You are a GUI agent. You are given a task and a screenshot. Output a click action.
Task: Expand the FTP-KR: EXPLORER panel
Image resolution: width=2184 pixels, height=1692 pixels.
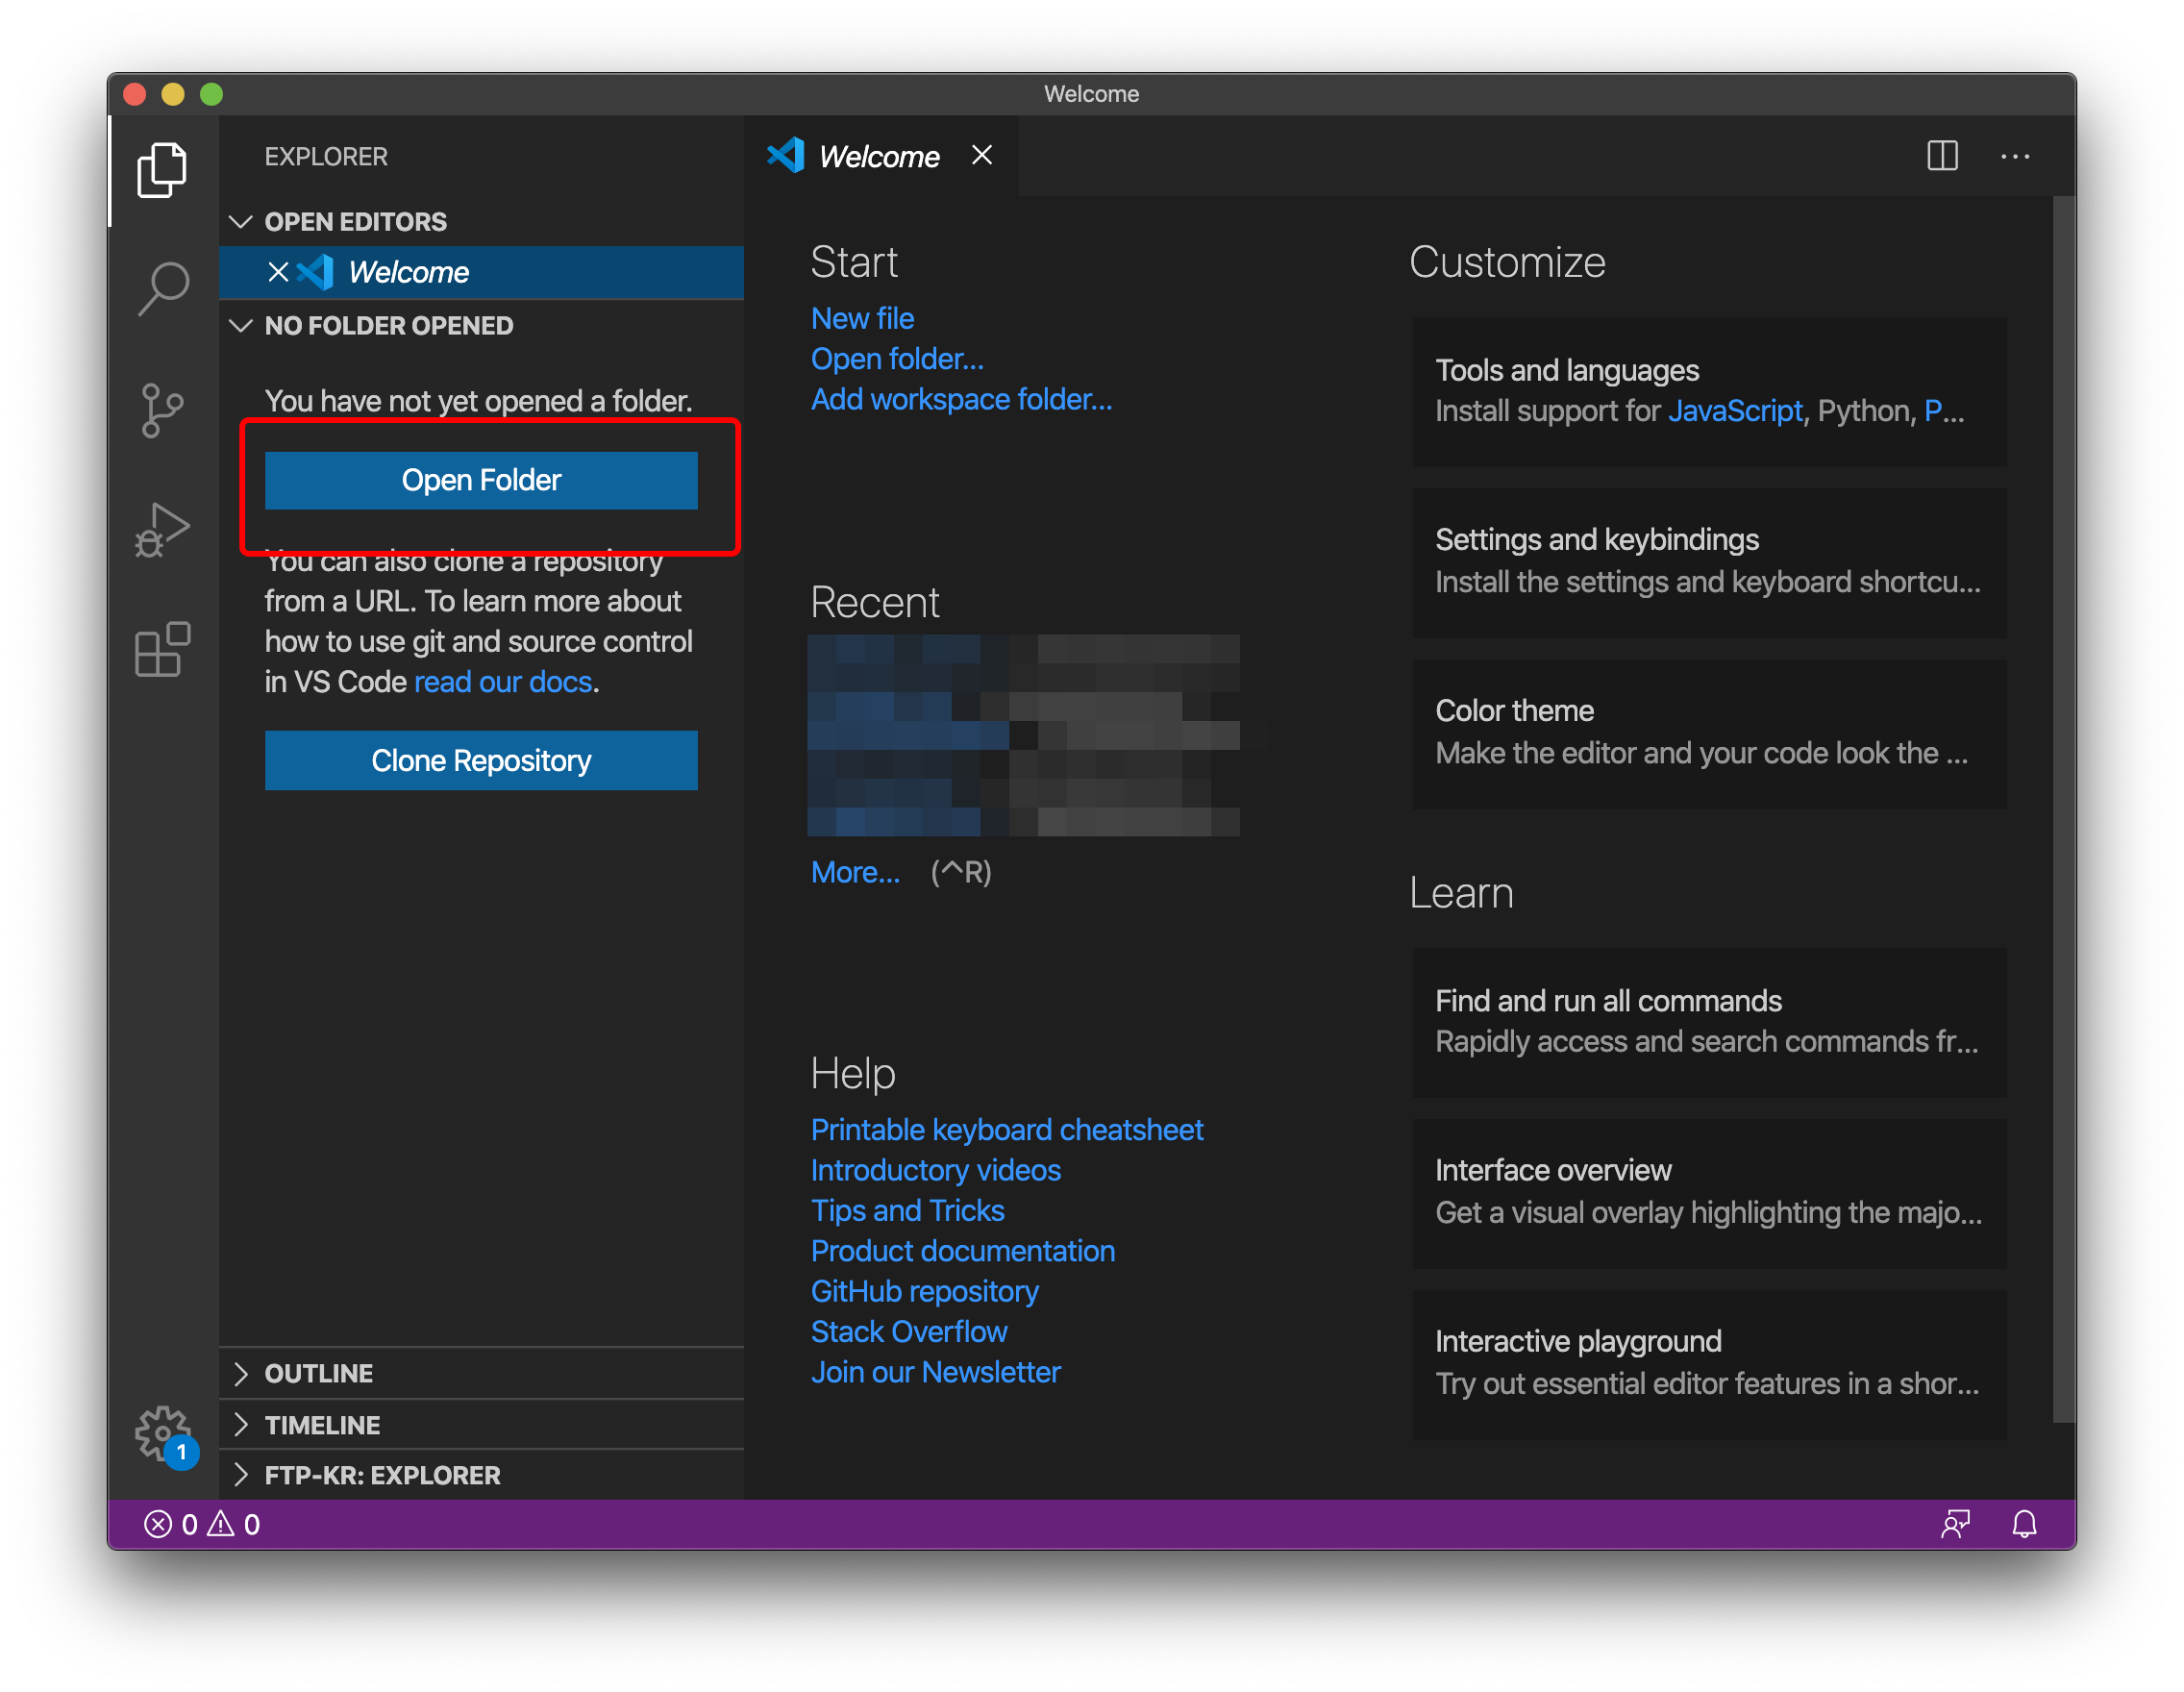pos(382,1475)
